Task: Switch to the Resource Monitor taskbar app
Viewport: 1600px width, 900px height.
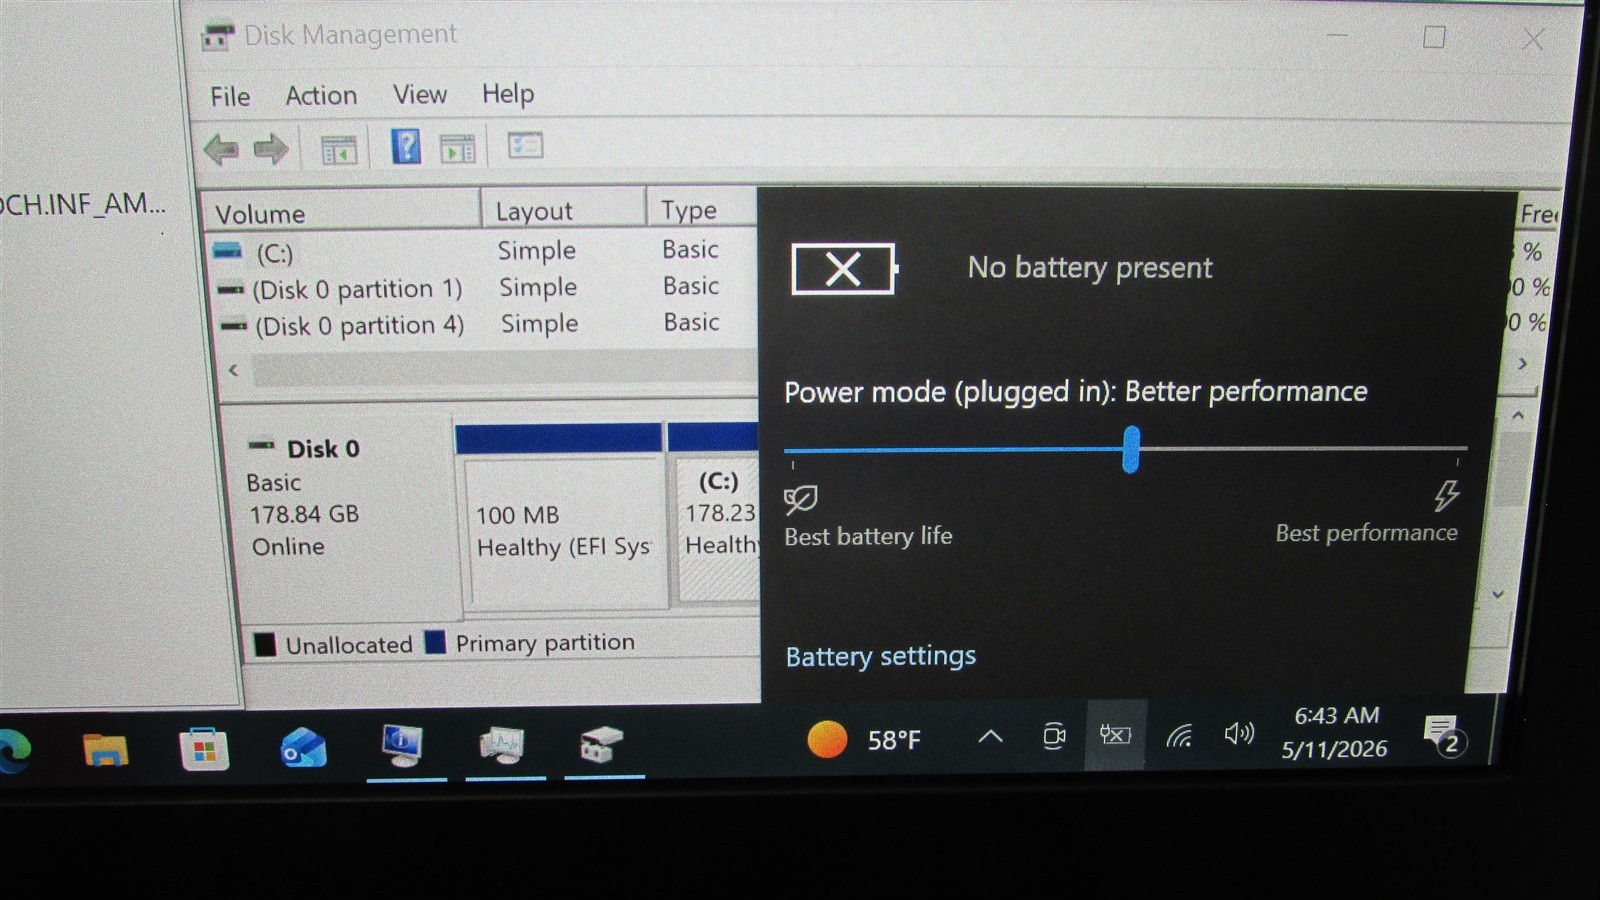Action: point(502,745)
